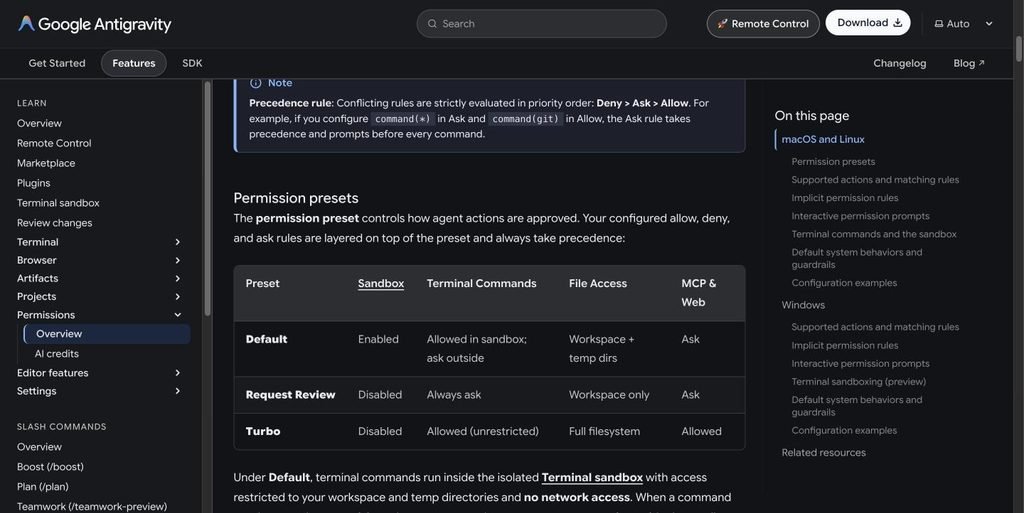Open Teamwork (/teamwork-preview) page
Screen dimensions: 1024x513
92,506
